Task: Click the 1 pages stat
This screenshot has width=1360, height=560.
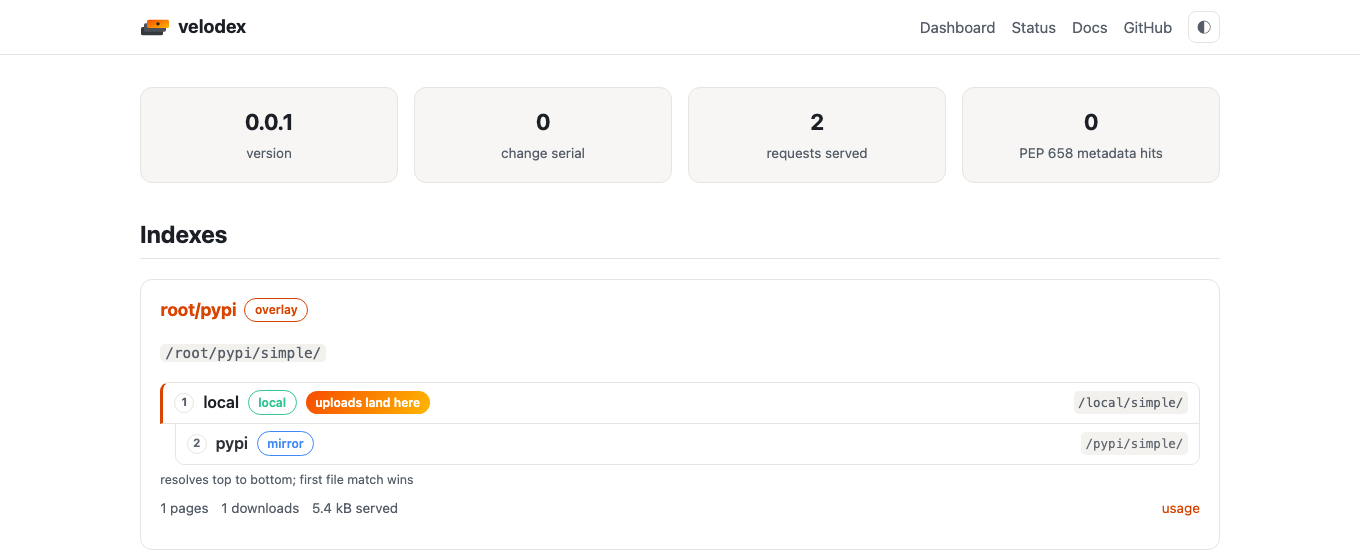Action: (x=184, y=508)
